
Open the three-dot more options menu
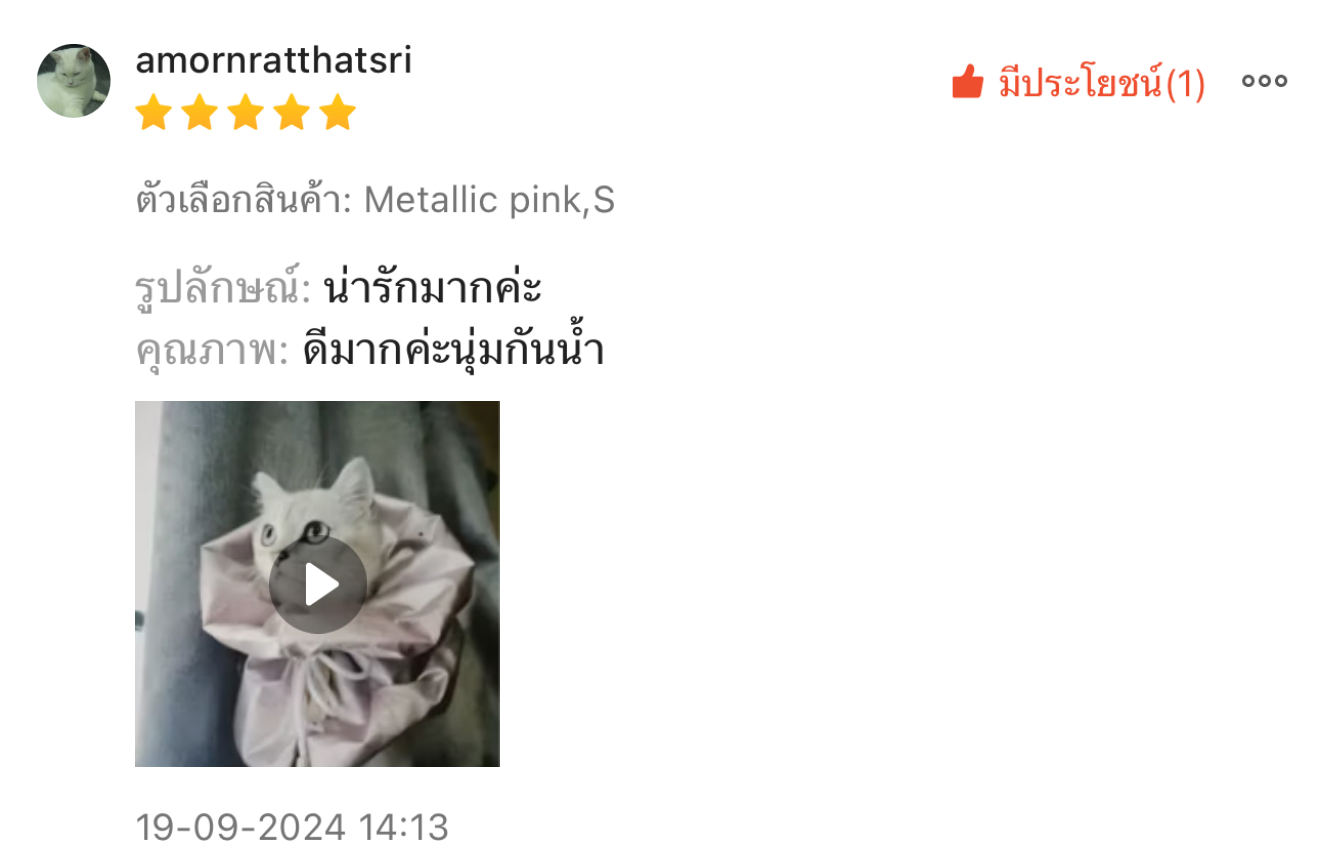coord(1264,81)
